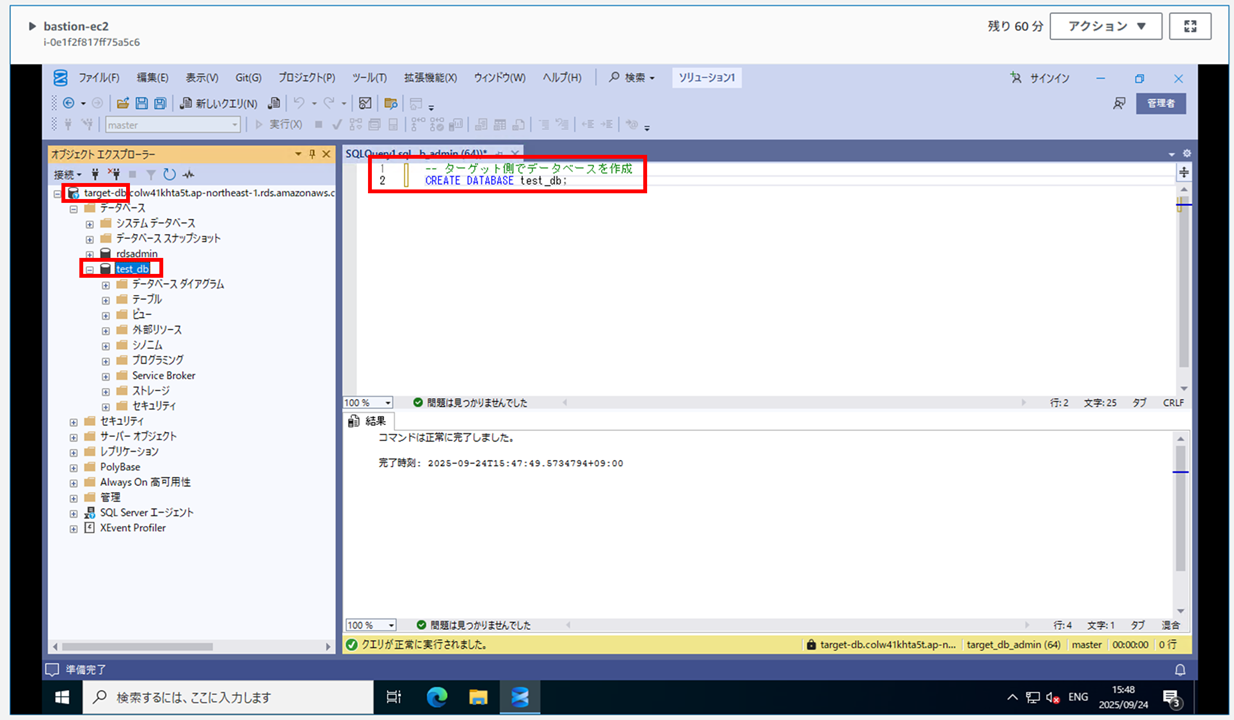Refresh Object Explorer with the circular arrow icon
1234x720 pixels.
pyautogui.click(x=169, y=174)
